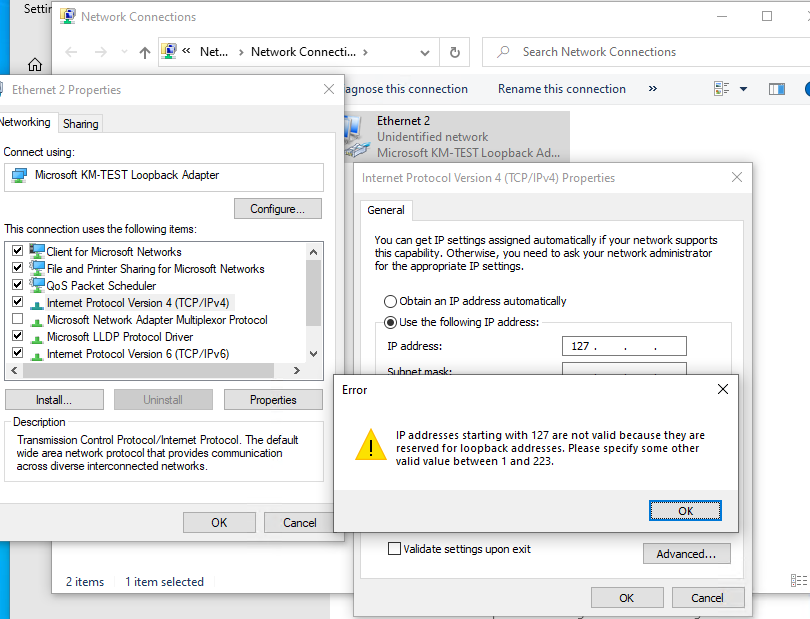Show additional commands overflow chevron
The height and width of the screenshot is (619, 810).
pos(653,89)
